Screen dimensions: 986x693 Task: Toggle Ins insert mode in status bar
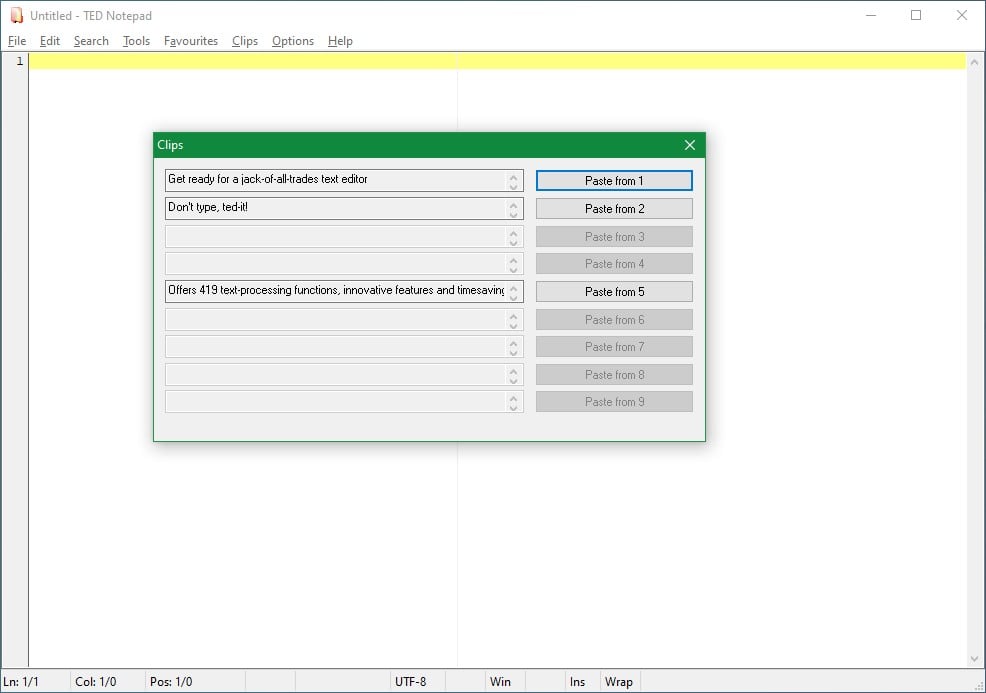(577, 682)
